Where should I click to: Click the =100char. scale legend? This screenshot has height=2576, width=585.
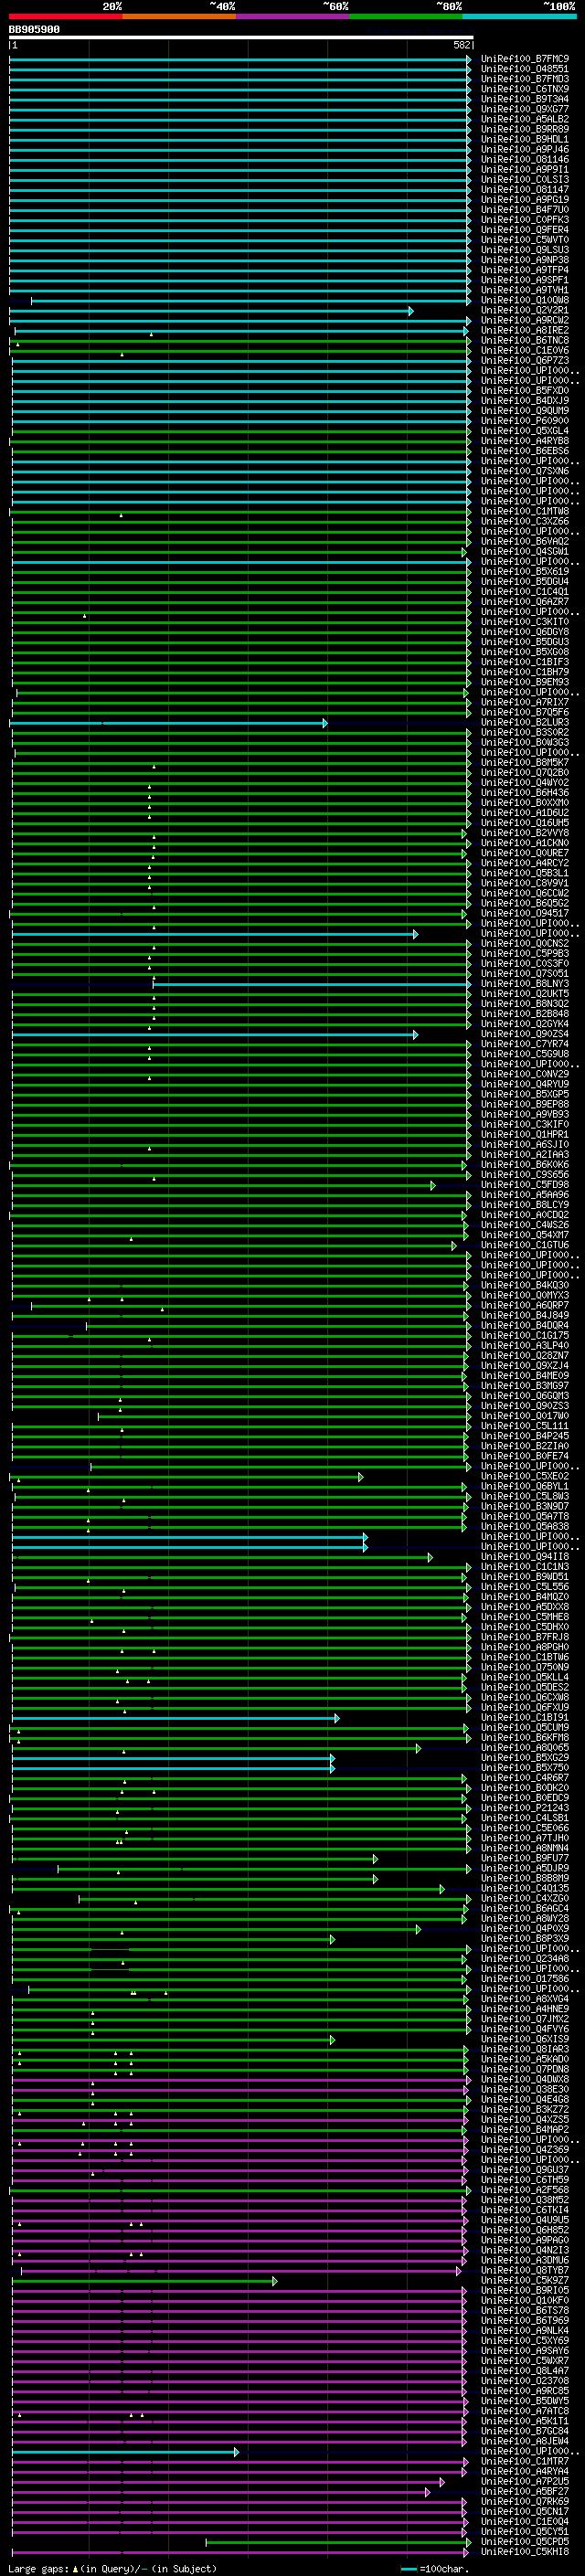coord(434,2568)
